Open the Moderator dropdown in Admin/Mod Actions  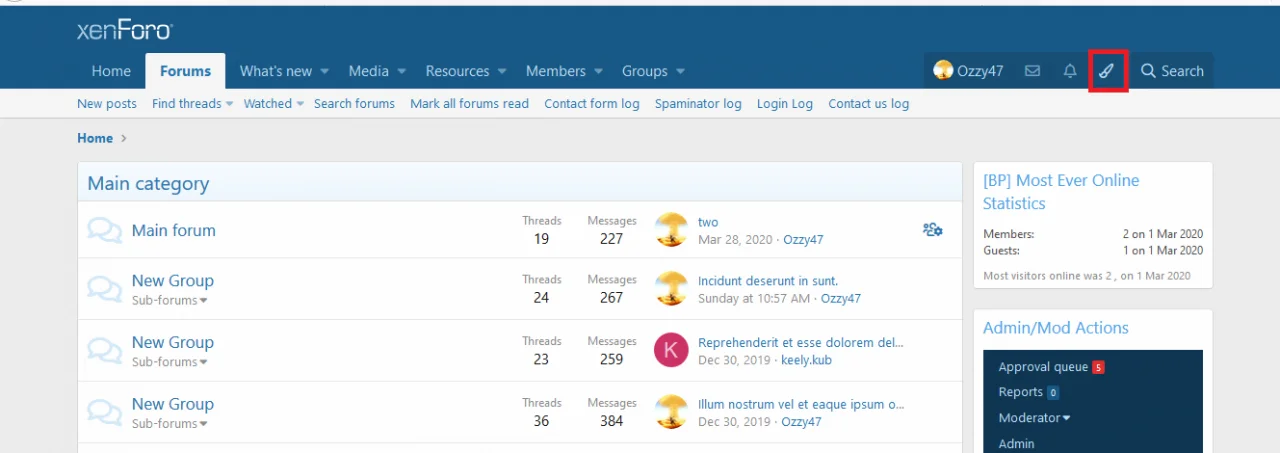point(1034,418)
